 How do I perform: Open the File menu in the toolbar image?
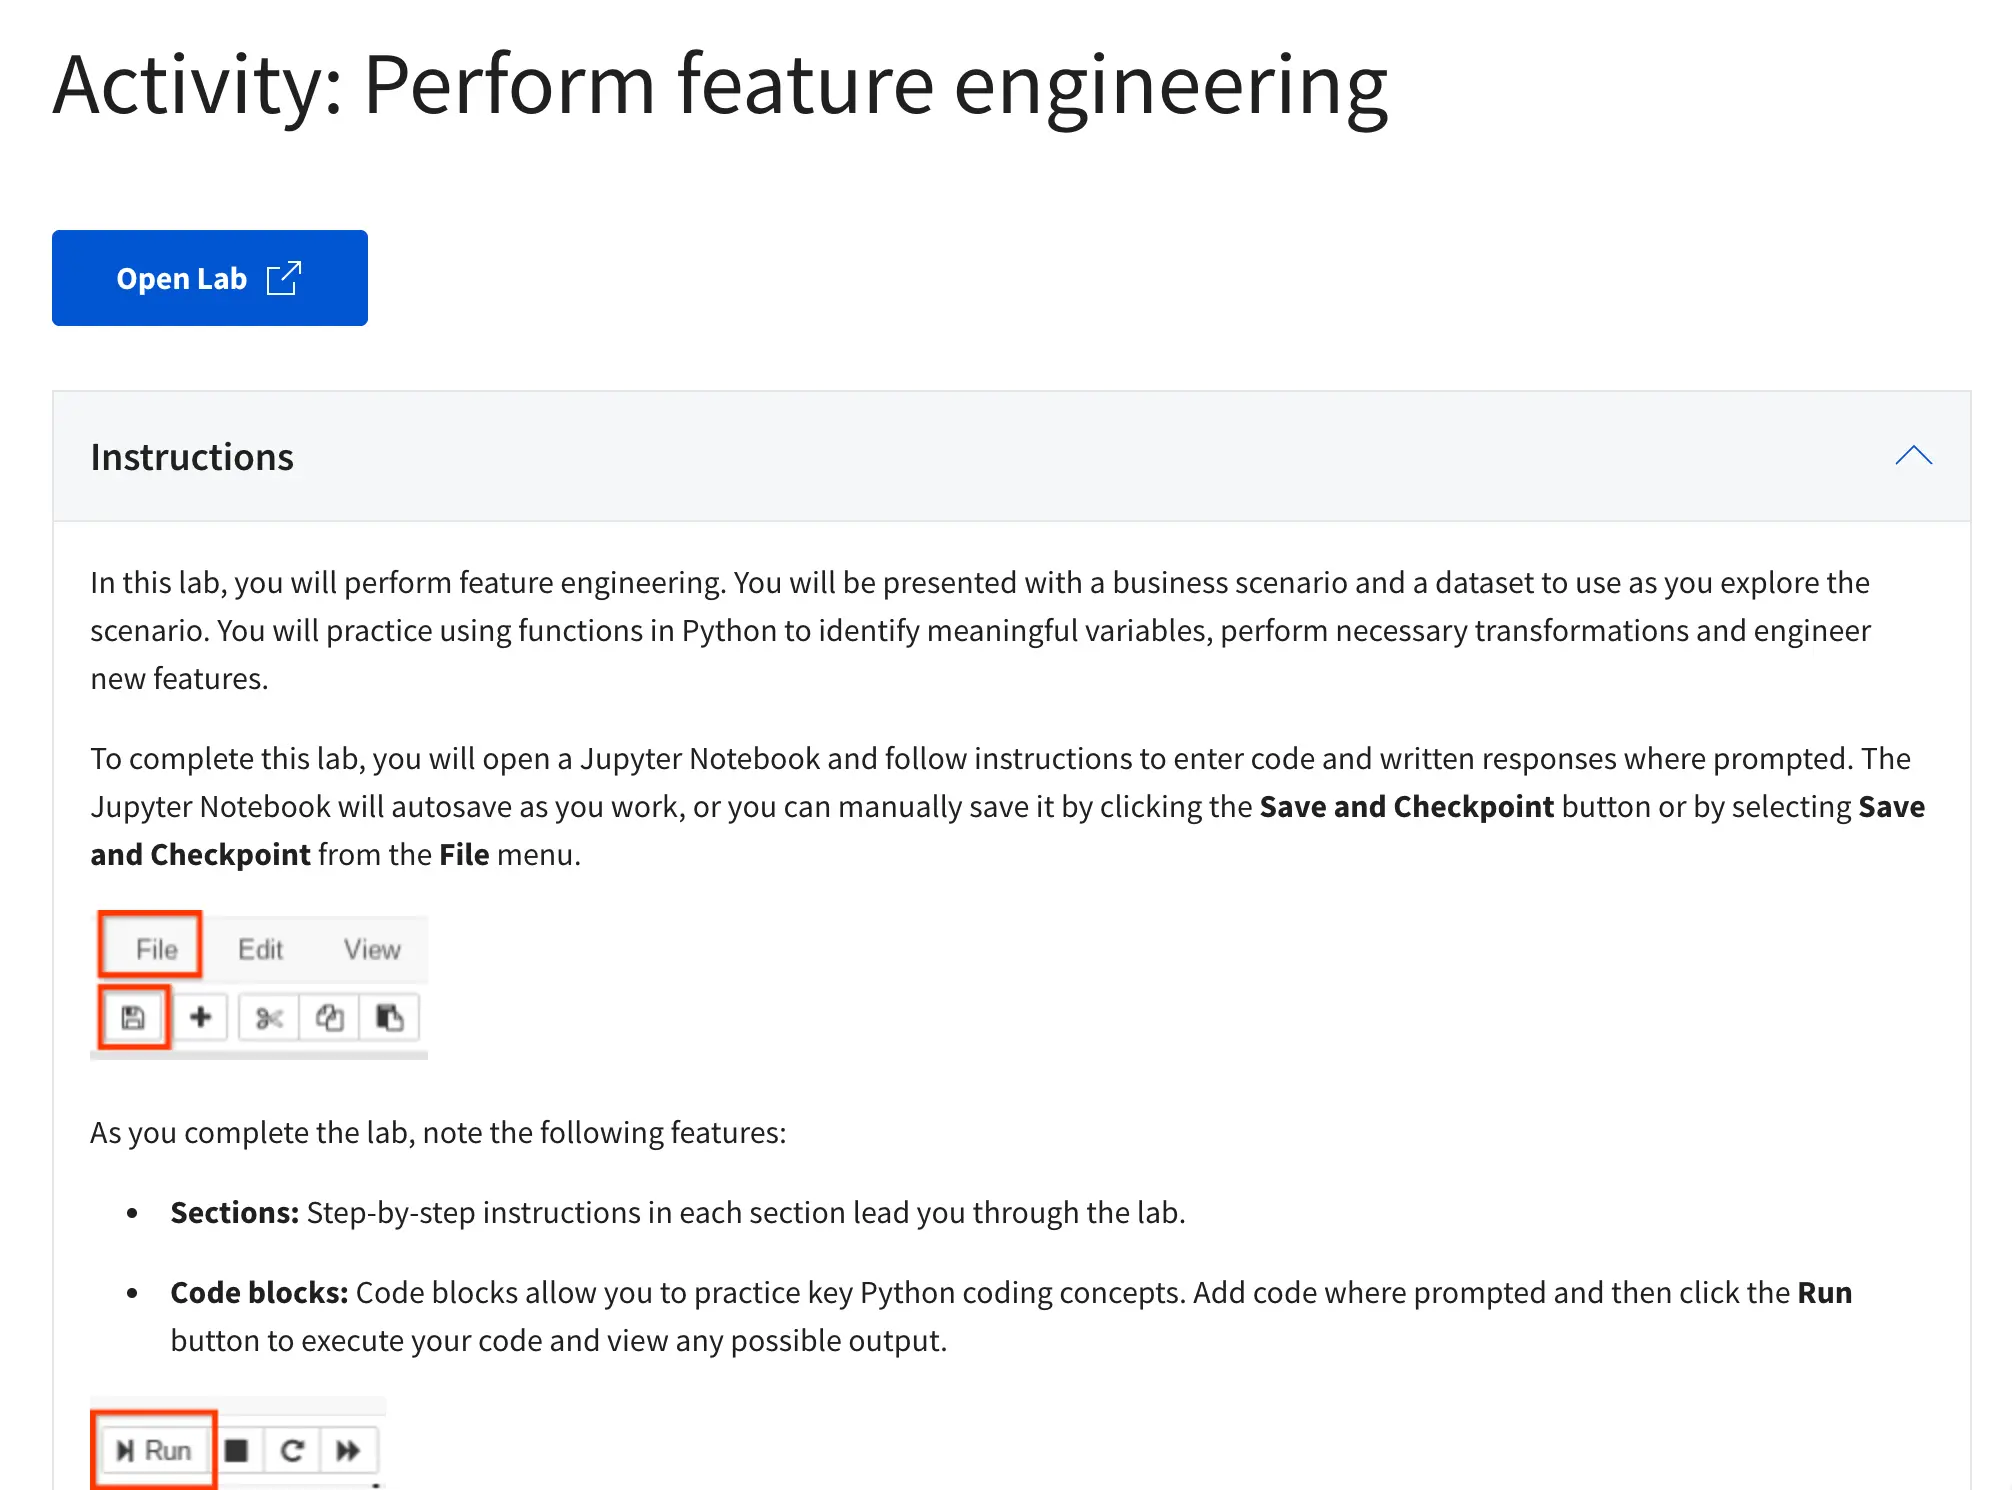point(156,949)
